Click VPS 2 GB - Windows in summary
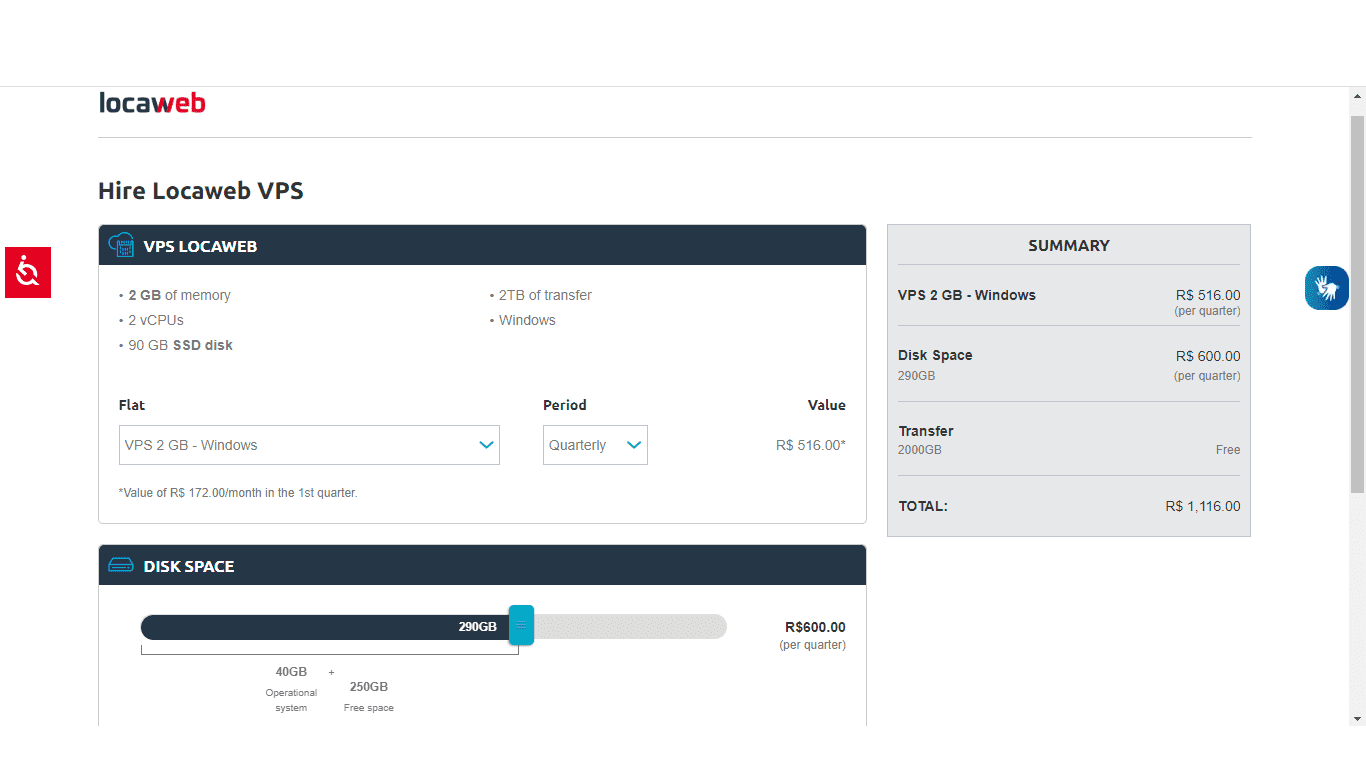The image size is (1366, 768). (x=967, y=295)
